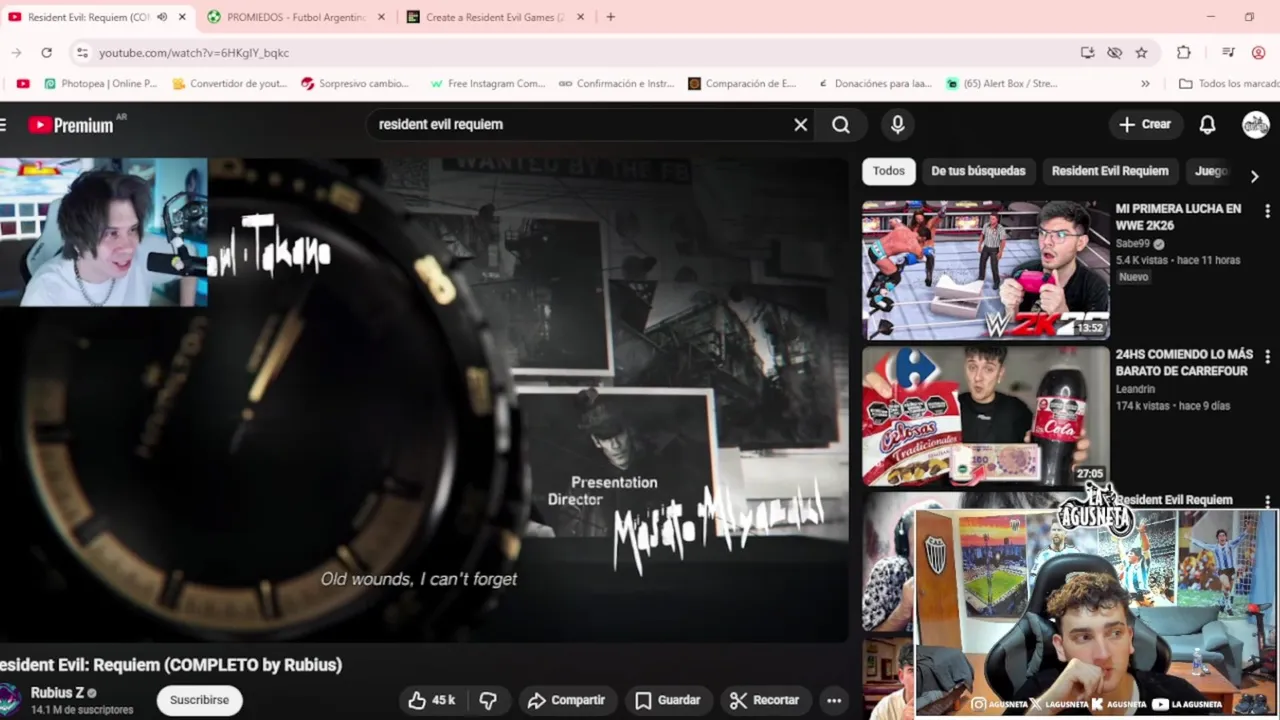Open the Rubius Z channel avatar
Image resolution: width=1280 pixels, height=720 pixels.
pos(10,700)
